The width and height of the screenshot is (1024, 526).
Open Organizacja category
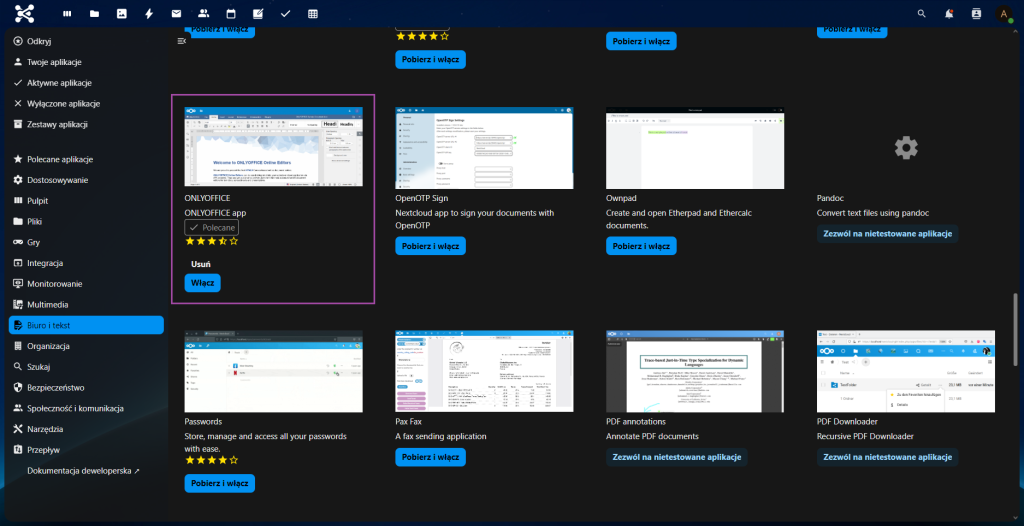click(86, 346)
